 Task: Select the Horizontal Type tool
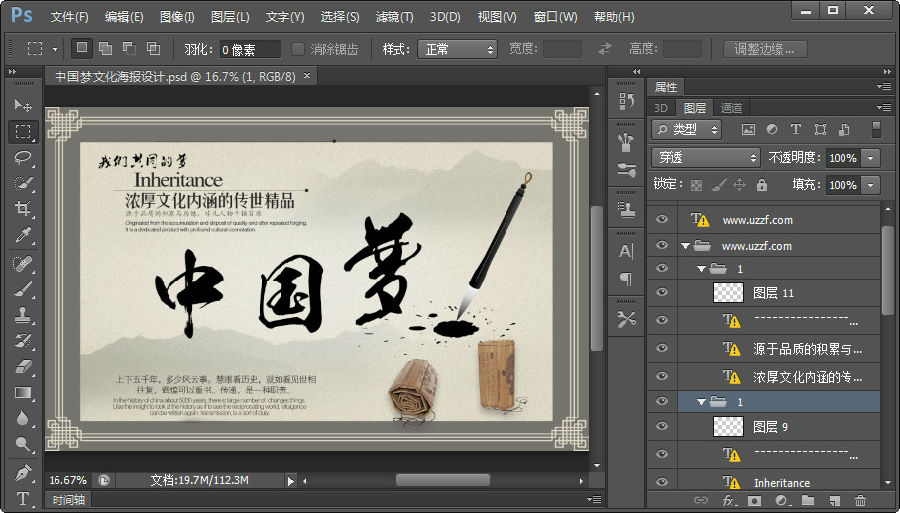[23, 498]
